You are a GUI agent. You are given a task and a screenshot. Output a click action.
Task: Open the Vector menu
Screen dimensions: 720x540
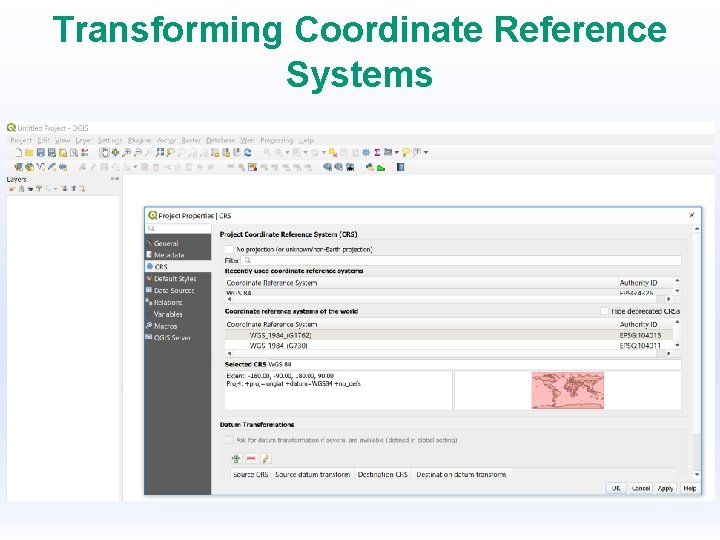coord(166,141)
